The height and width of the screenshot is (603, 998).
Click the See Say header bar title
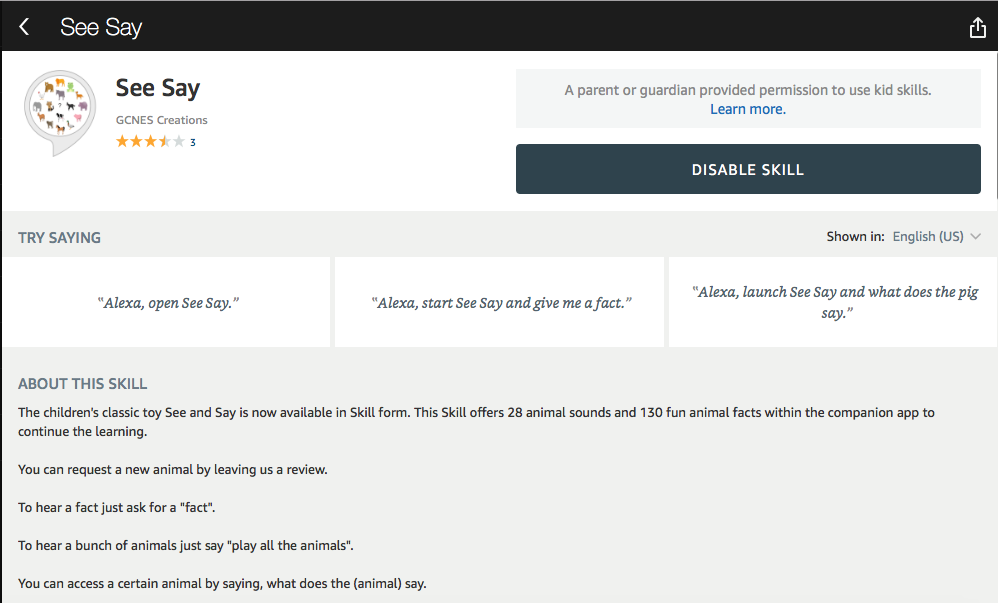pos(101,27)
